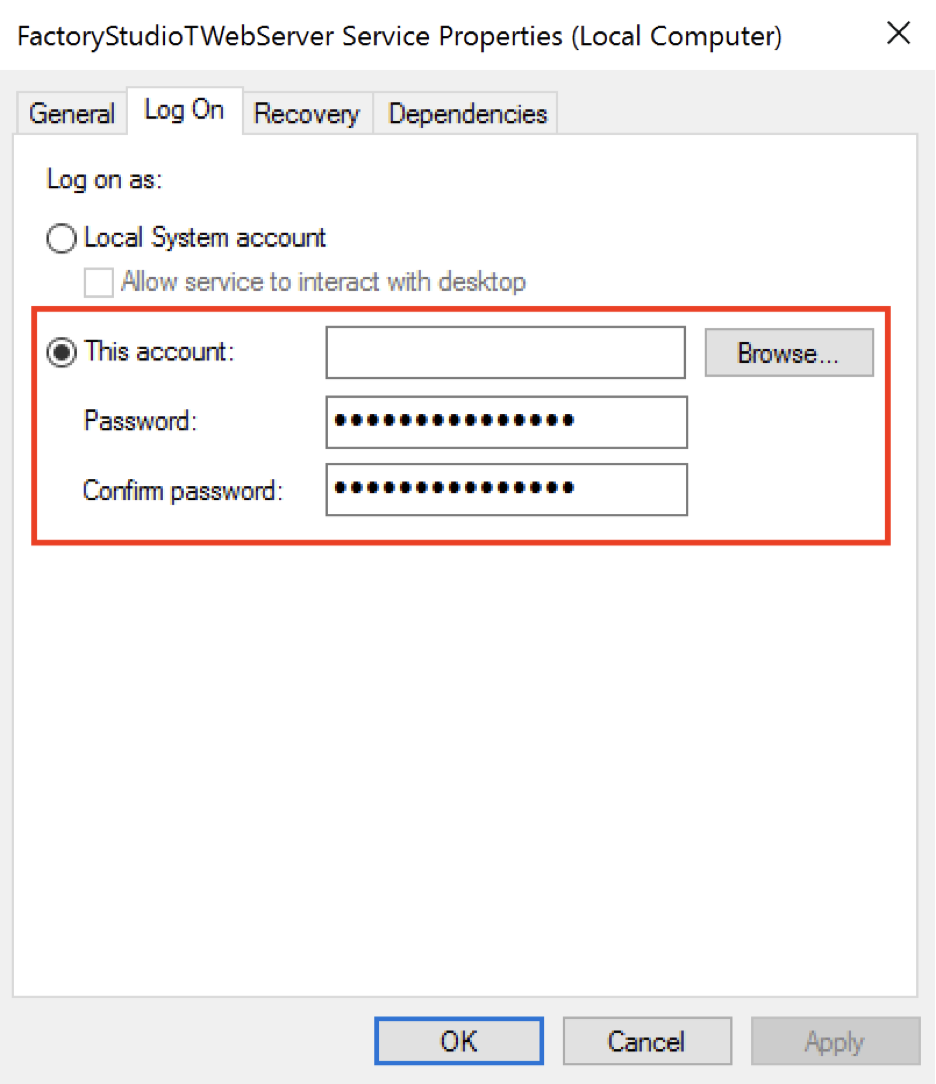
Task: Confirm the settings with the OK button
Action: pos(459,1041)
